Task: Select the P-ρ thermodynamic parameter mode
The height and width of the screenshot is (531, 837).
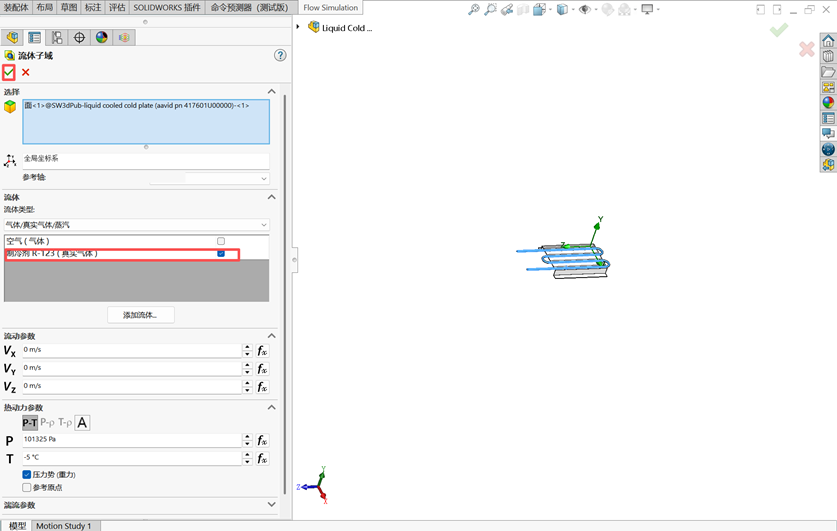Action: click(48, 423)
